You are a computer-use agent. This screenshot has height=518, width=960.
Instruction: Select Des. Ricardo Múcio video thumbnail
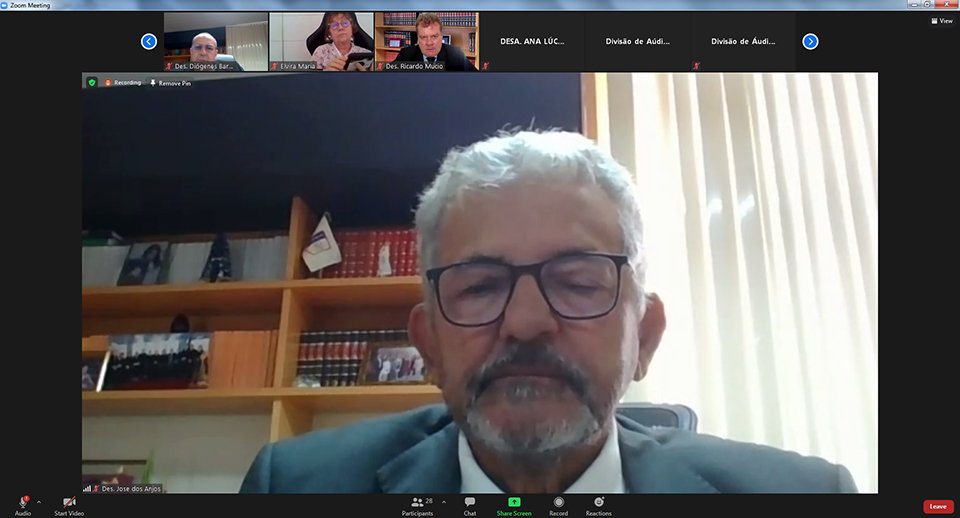426,41
